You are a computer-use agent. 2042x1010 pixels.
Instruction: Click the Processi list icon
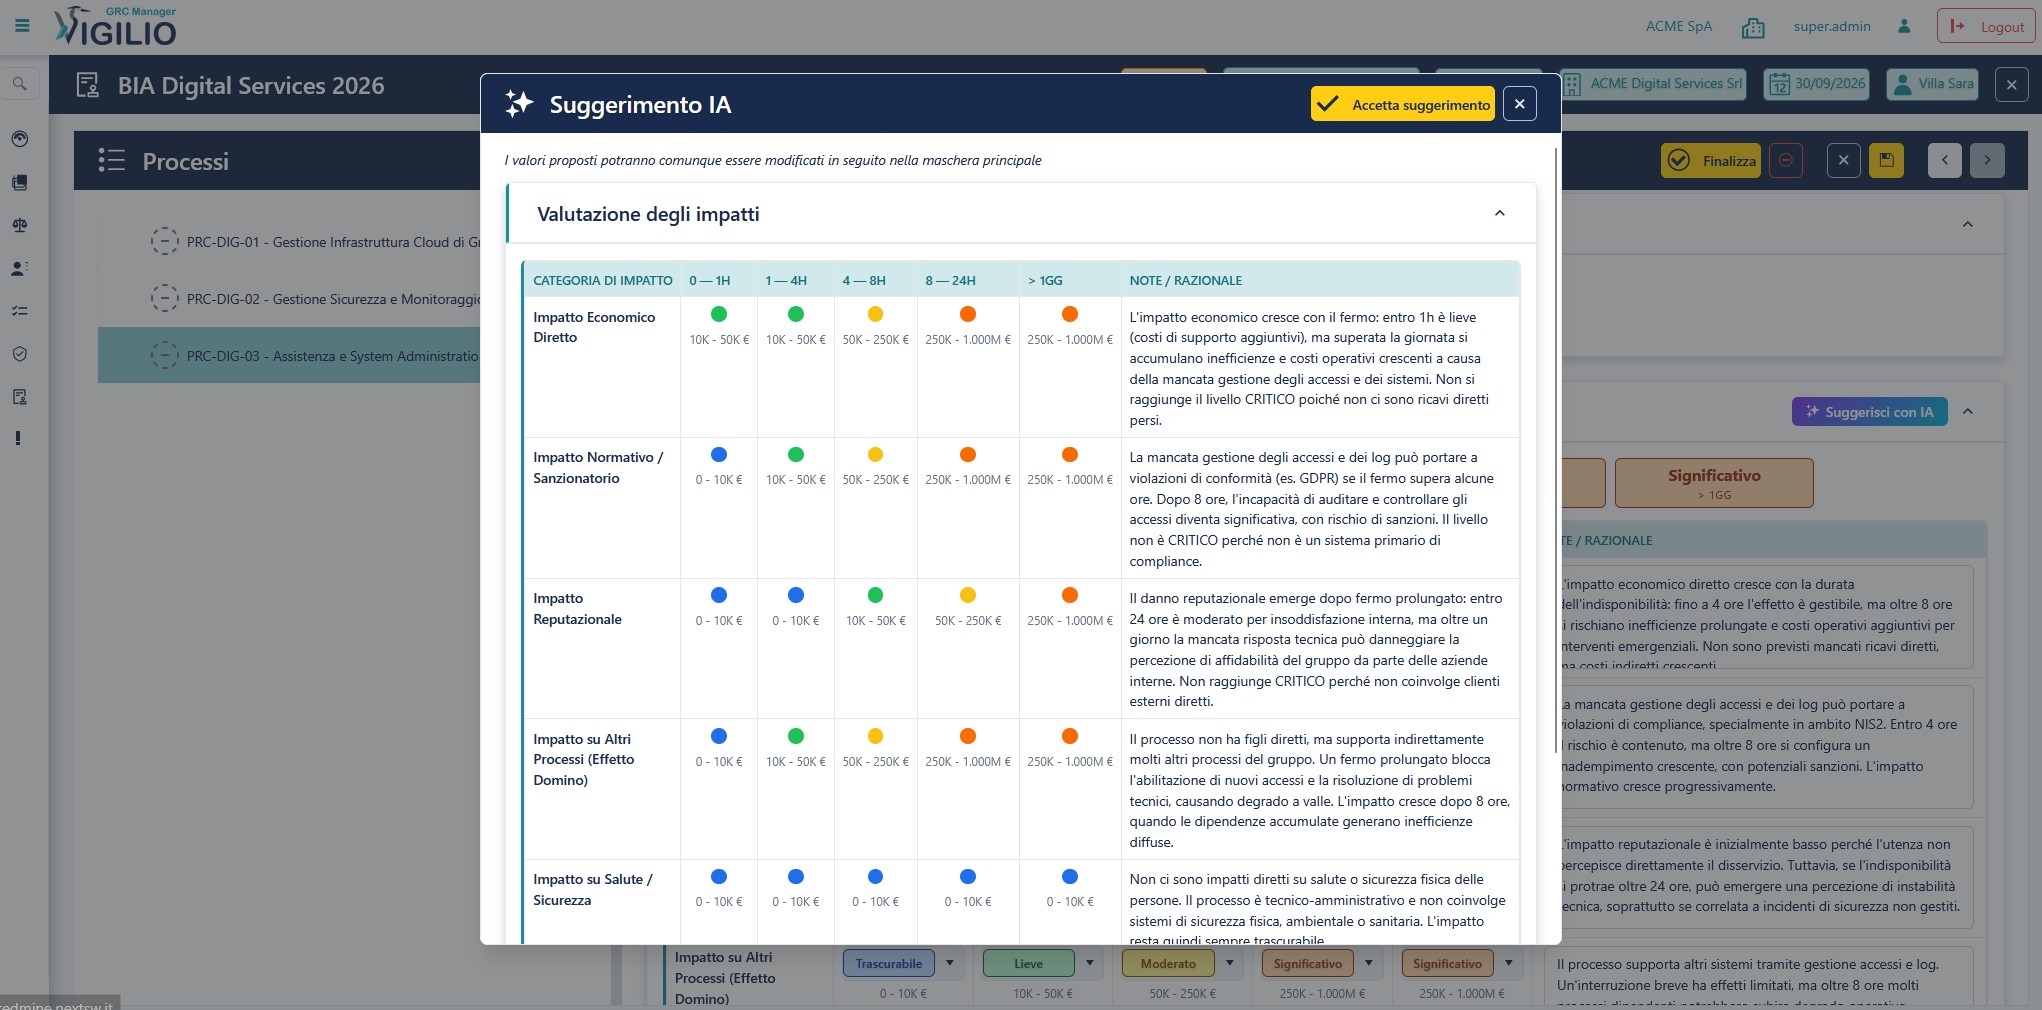coord(111,160)
